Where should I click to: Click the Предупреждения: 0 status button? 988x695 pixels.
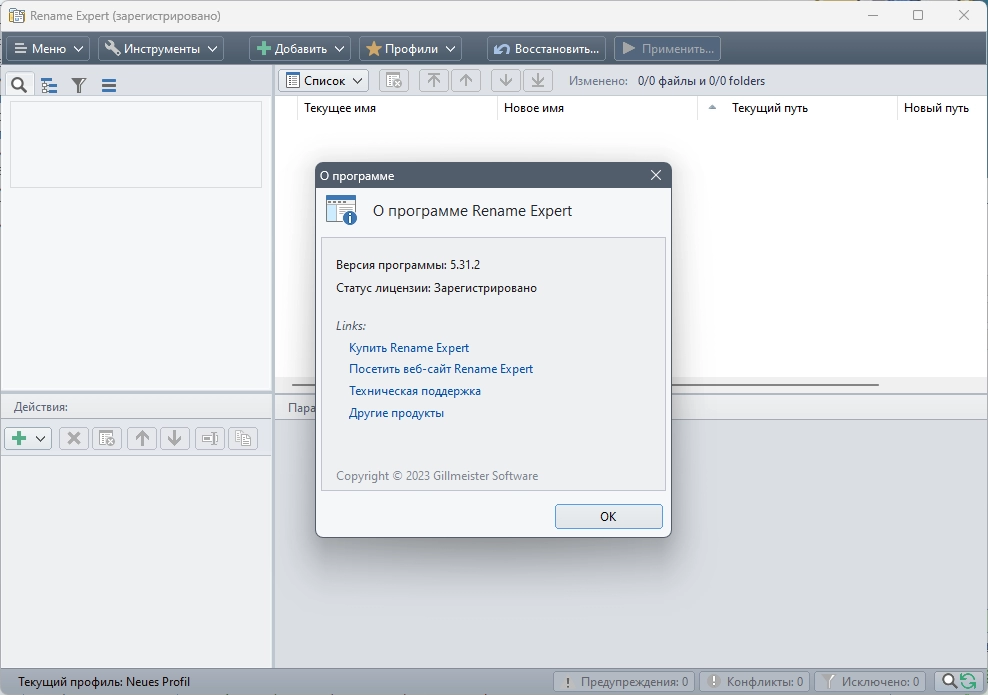coord(624,682)
